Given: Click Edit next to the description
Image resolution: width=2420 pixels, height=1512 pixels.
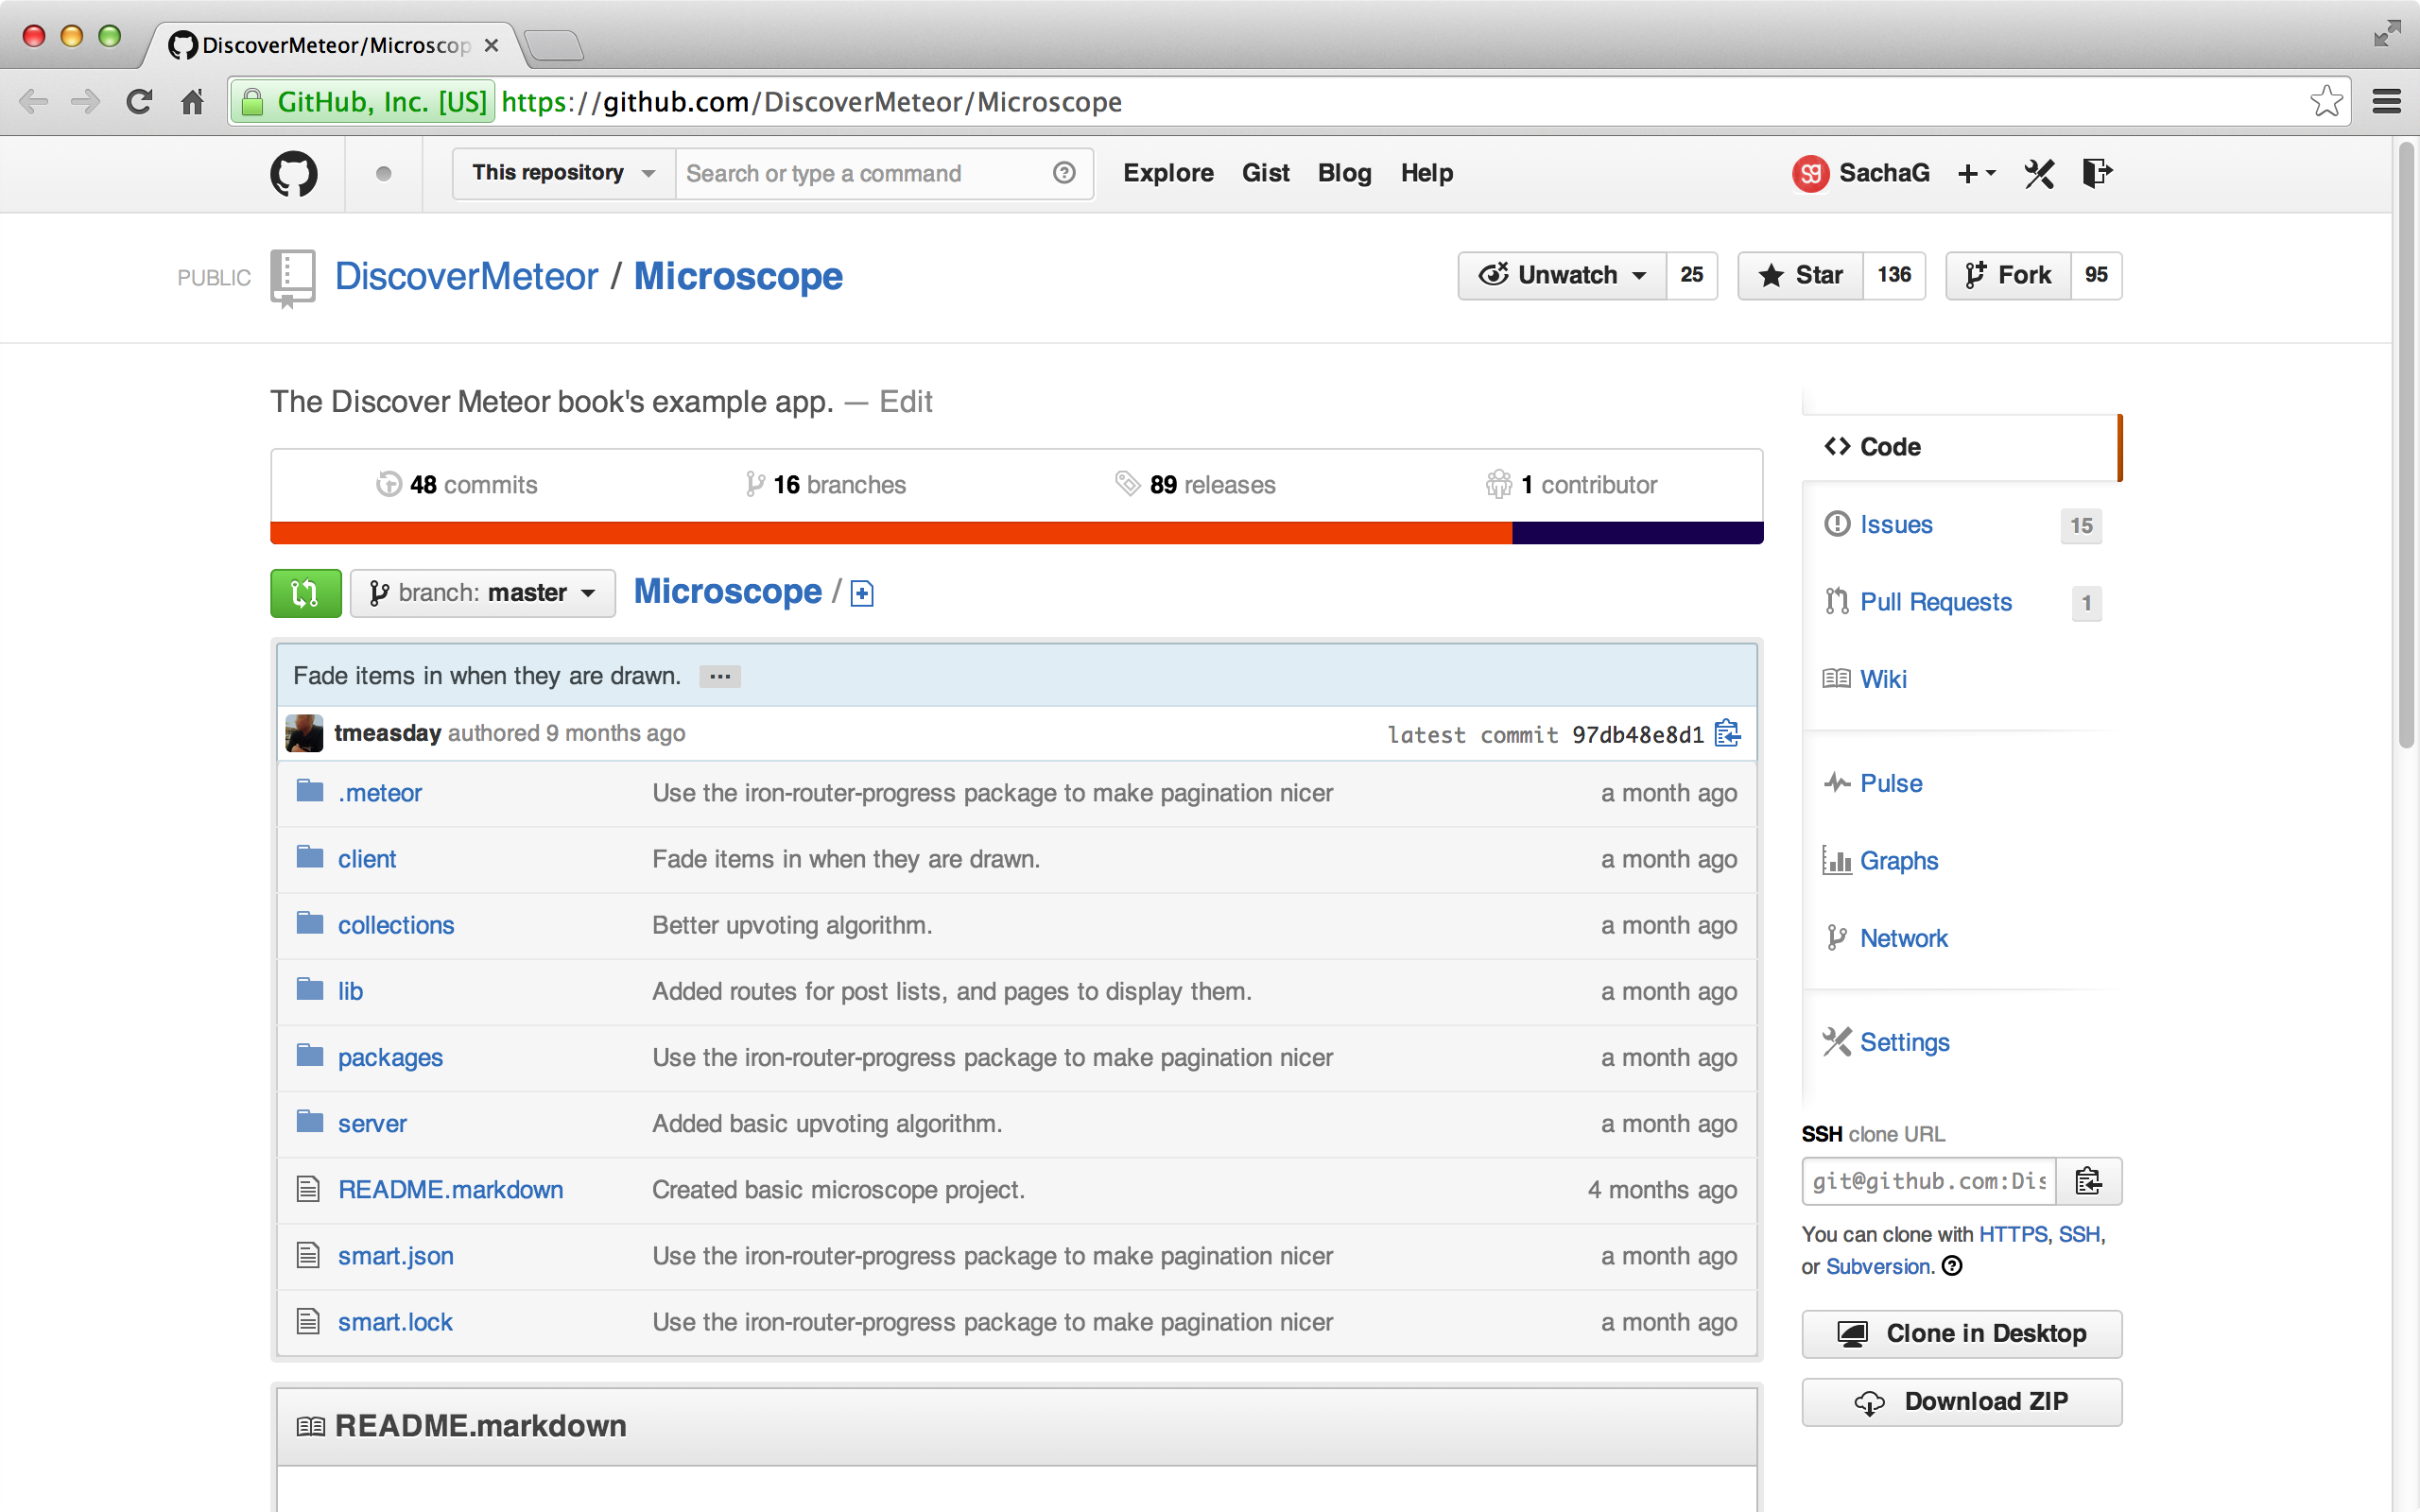Looking at the screenshot, I should click(x=905, y=402).
